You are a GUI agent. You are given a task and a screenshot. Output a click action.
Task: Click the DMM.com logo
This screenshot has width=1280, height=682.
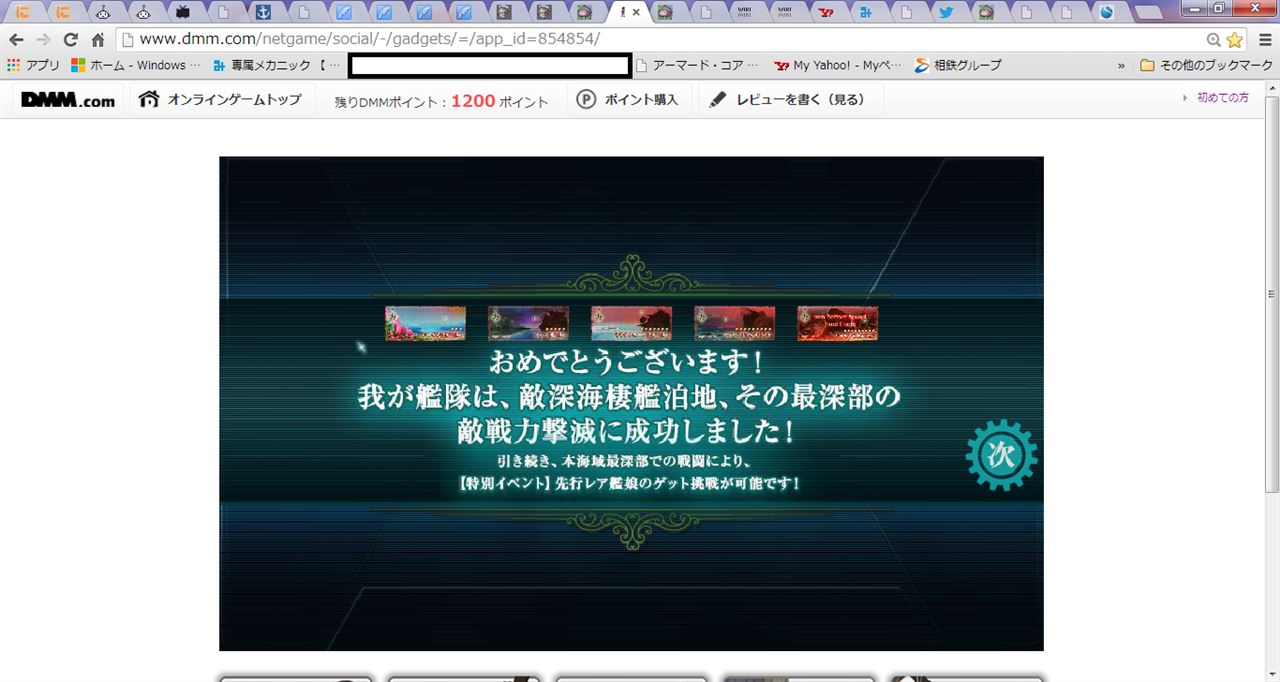(x=68, y=100)
